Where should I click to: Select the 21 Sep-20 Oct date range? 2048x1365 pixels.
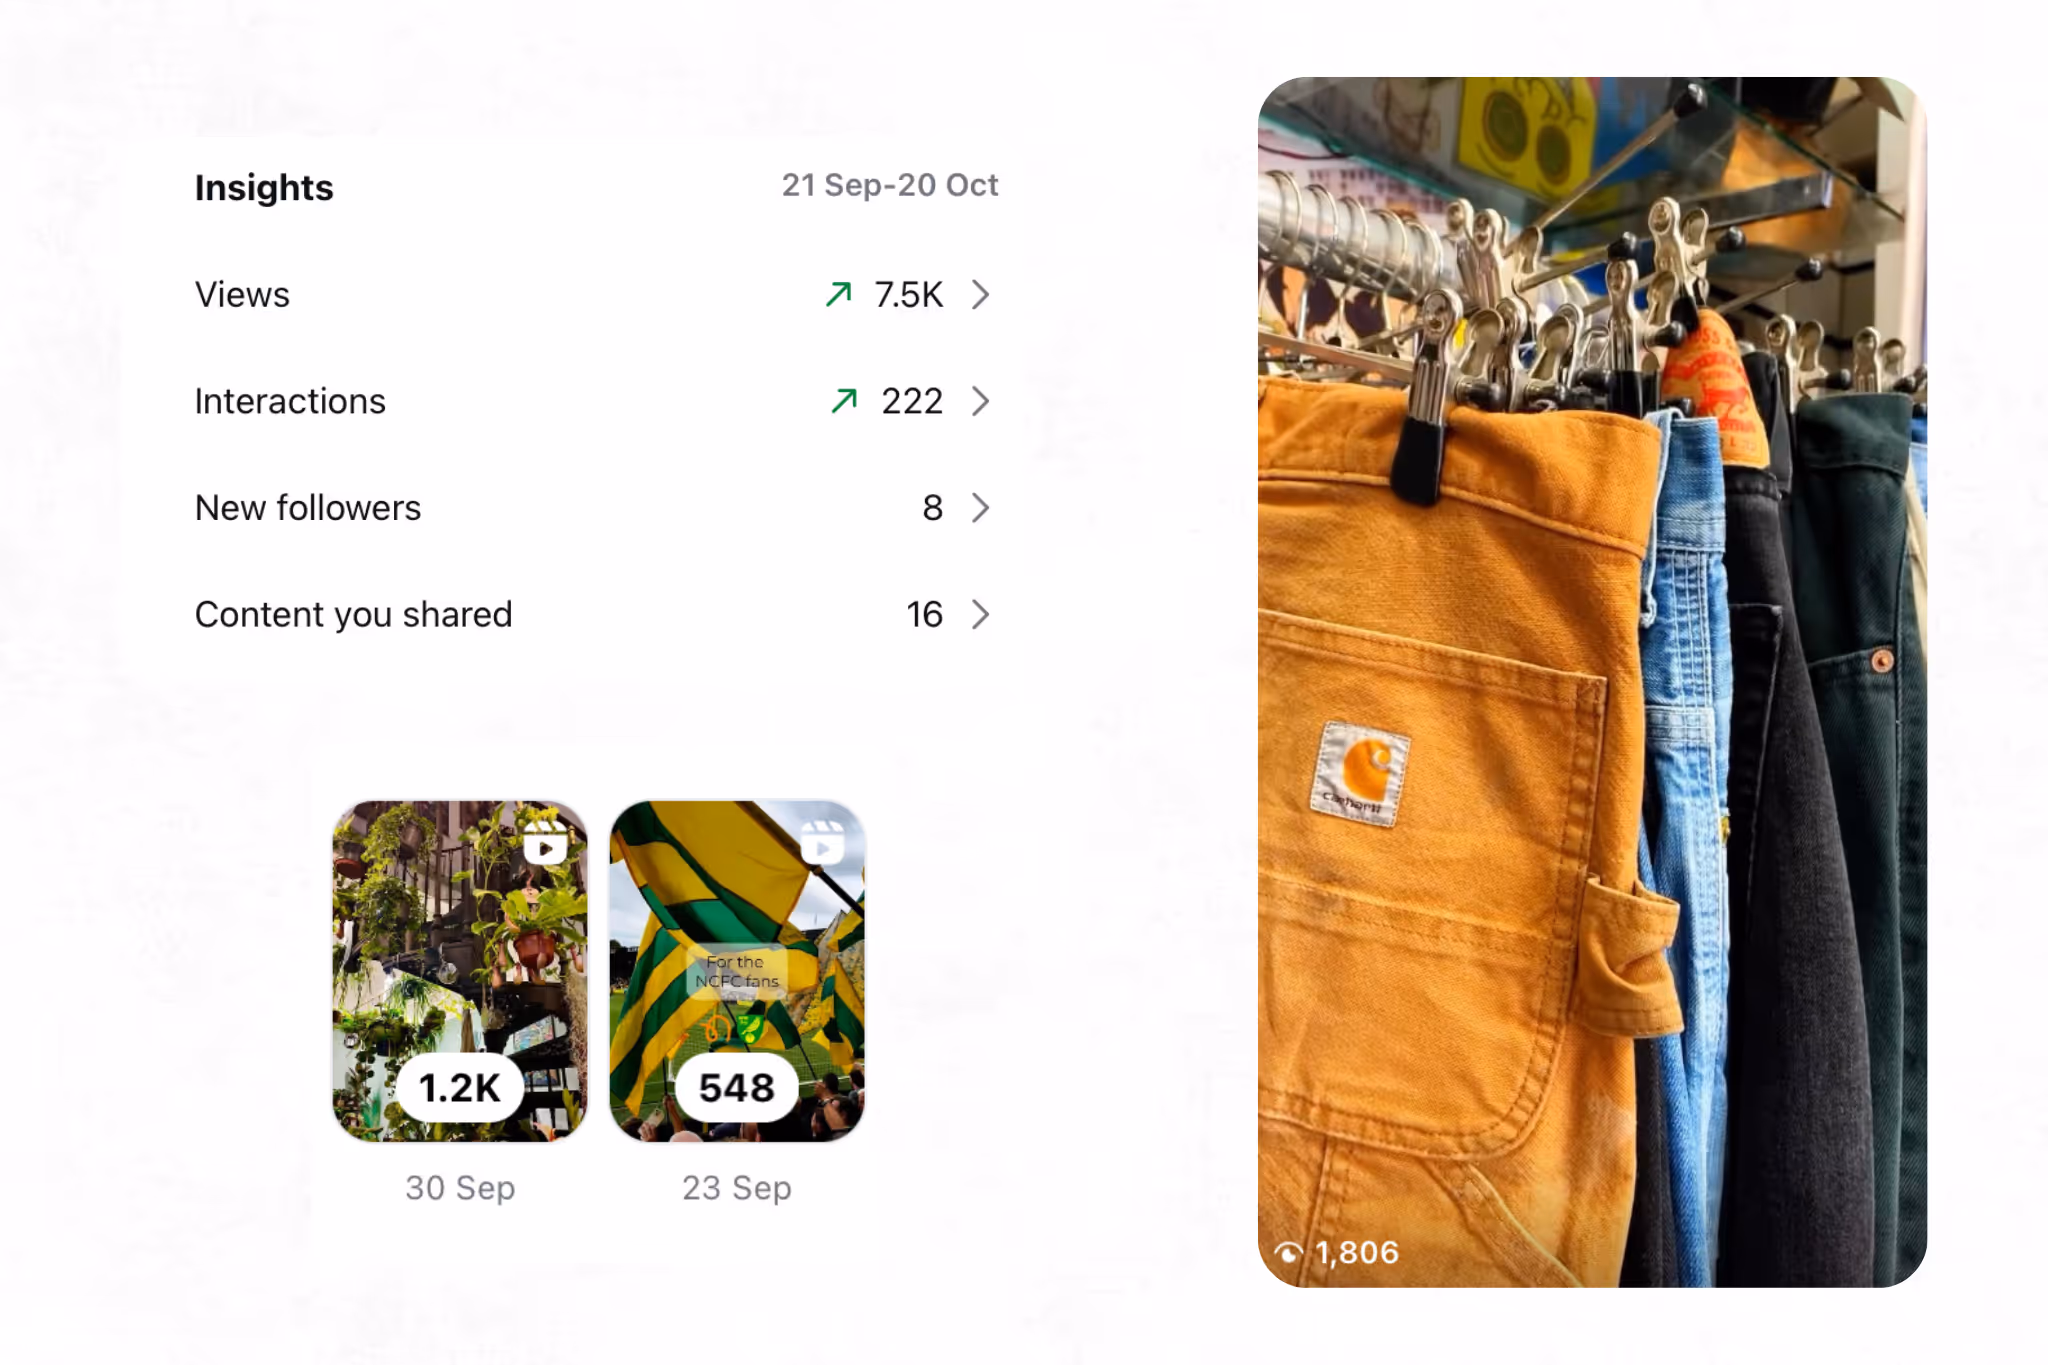[889, 185]
